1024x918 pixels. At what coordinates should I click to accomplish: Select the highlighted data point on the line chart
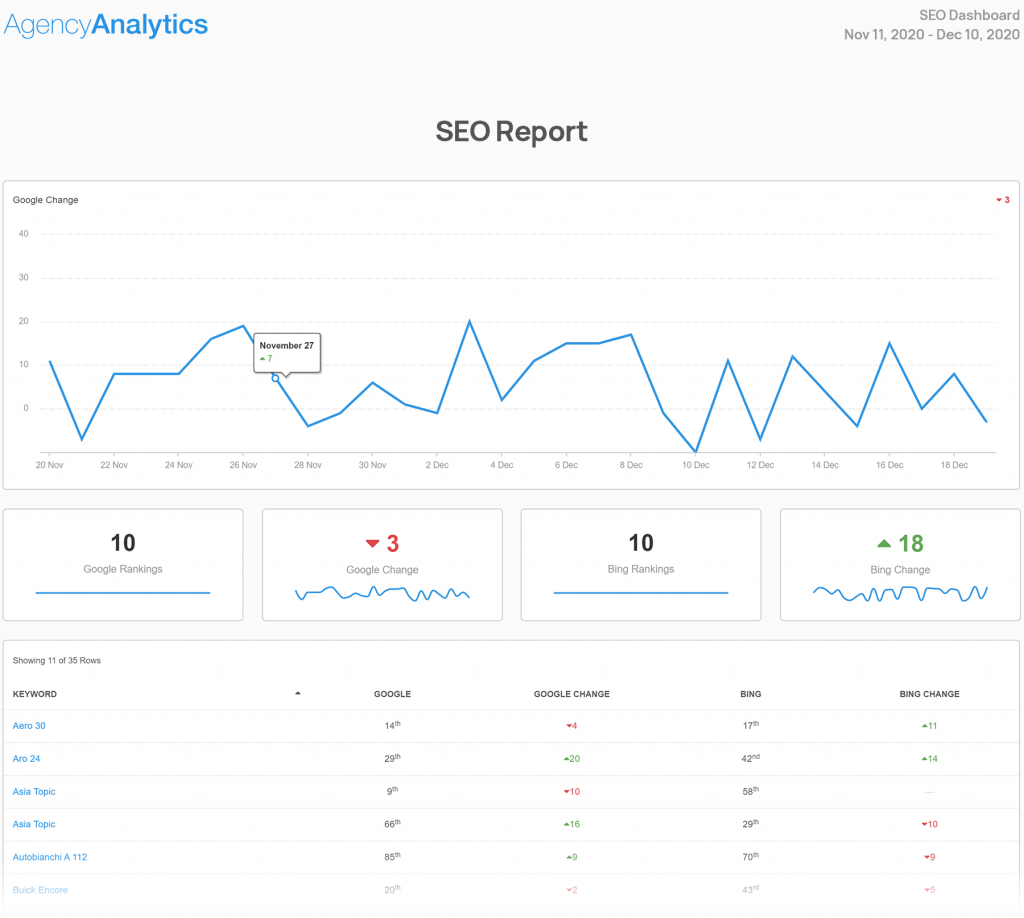274,379
